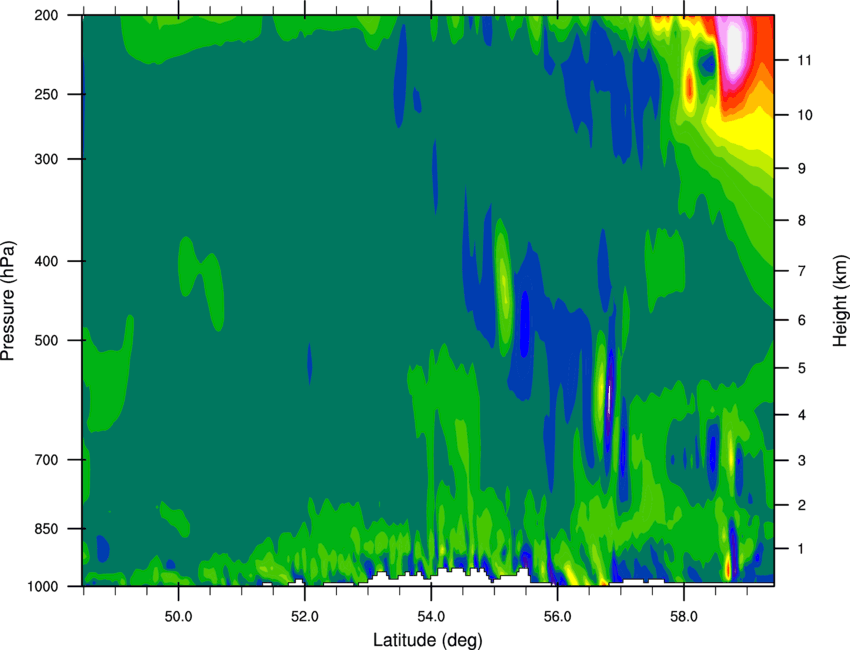Screen dimensions: 850x650
Task: Click the 9 km height label
Action: coord(802,169)
